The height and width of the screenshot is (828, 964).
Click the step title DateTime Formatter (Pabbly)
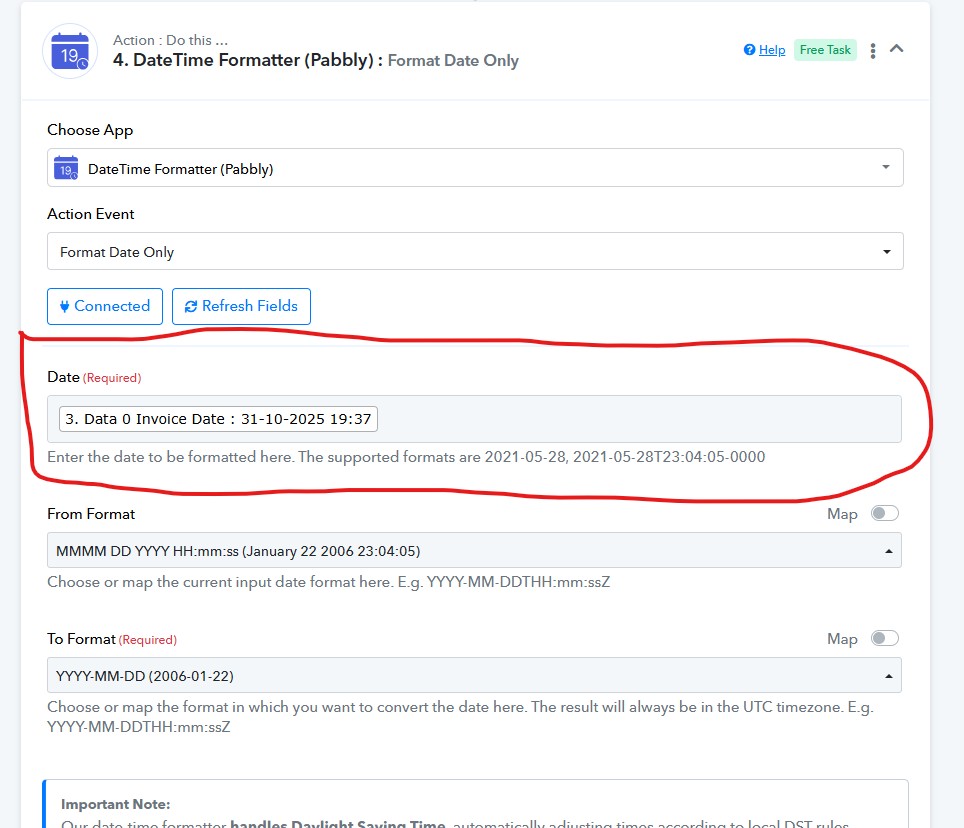pos(247,60)
